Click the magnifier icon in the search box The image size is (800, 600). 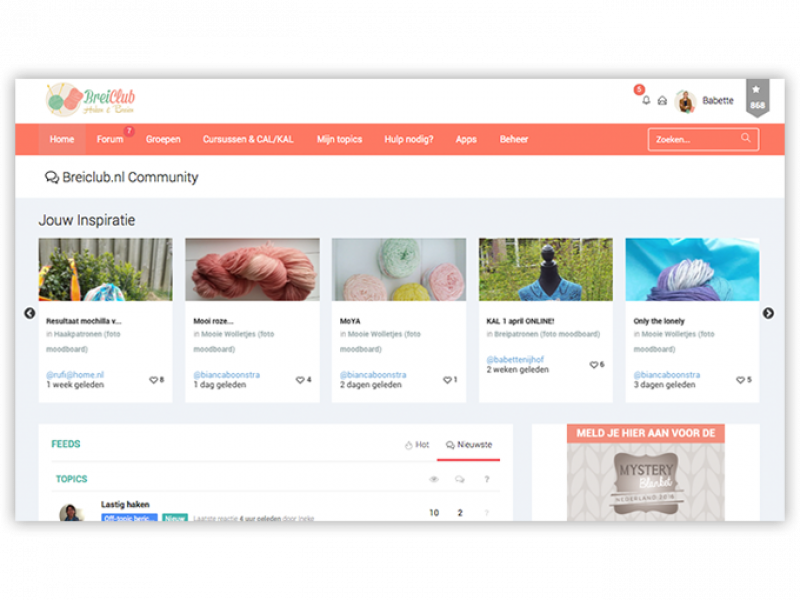pyautogui.click(x=746, y=139)
